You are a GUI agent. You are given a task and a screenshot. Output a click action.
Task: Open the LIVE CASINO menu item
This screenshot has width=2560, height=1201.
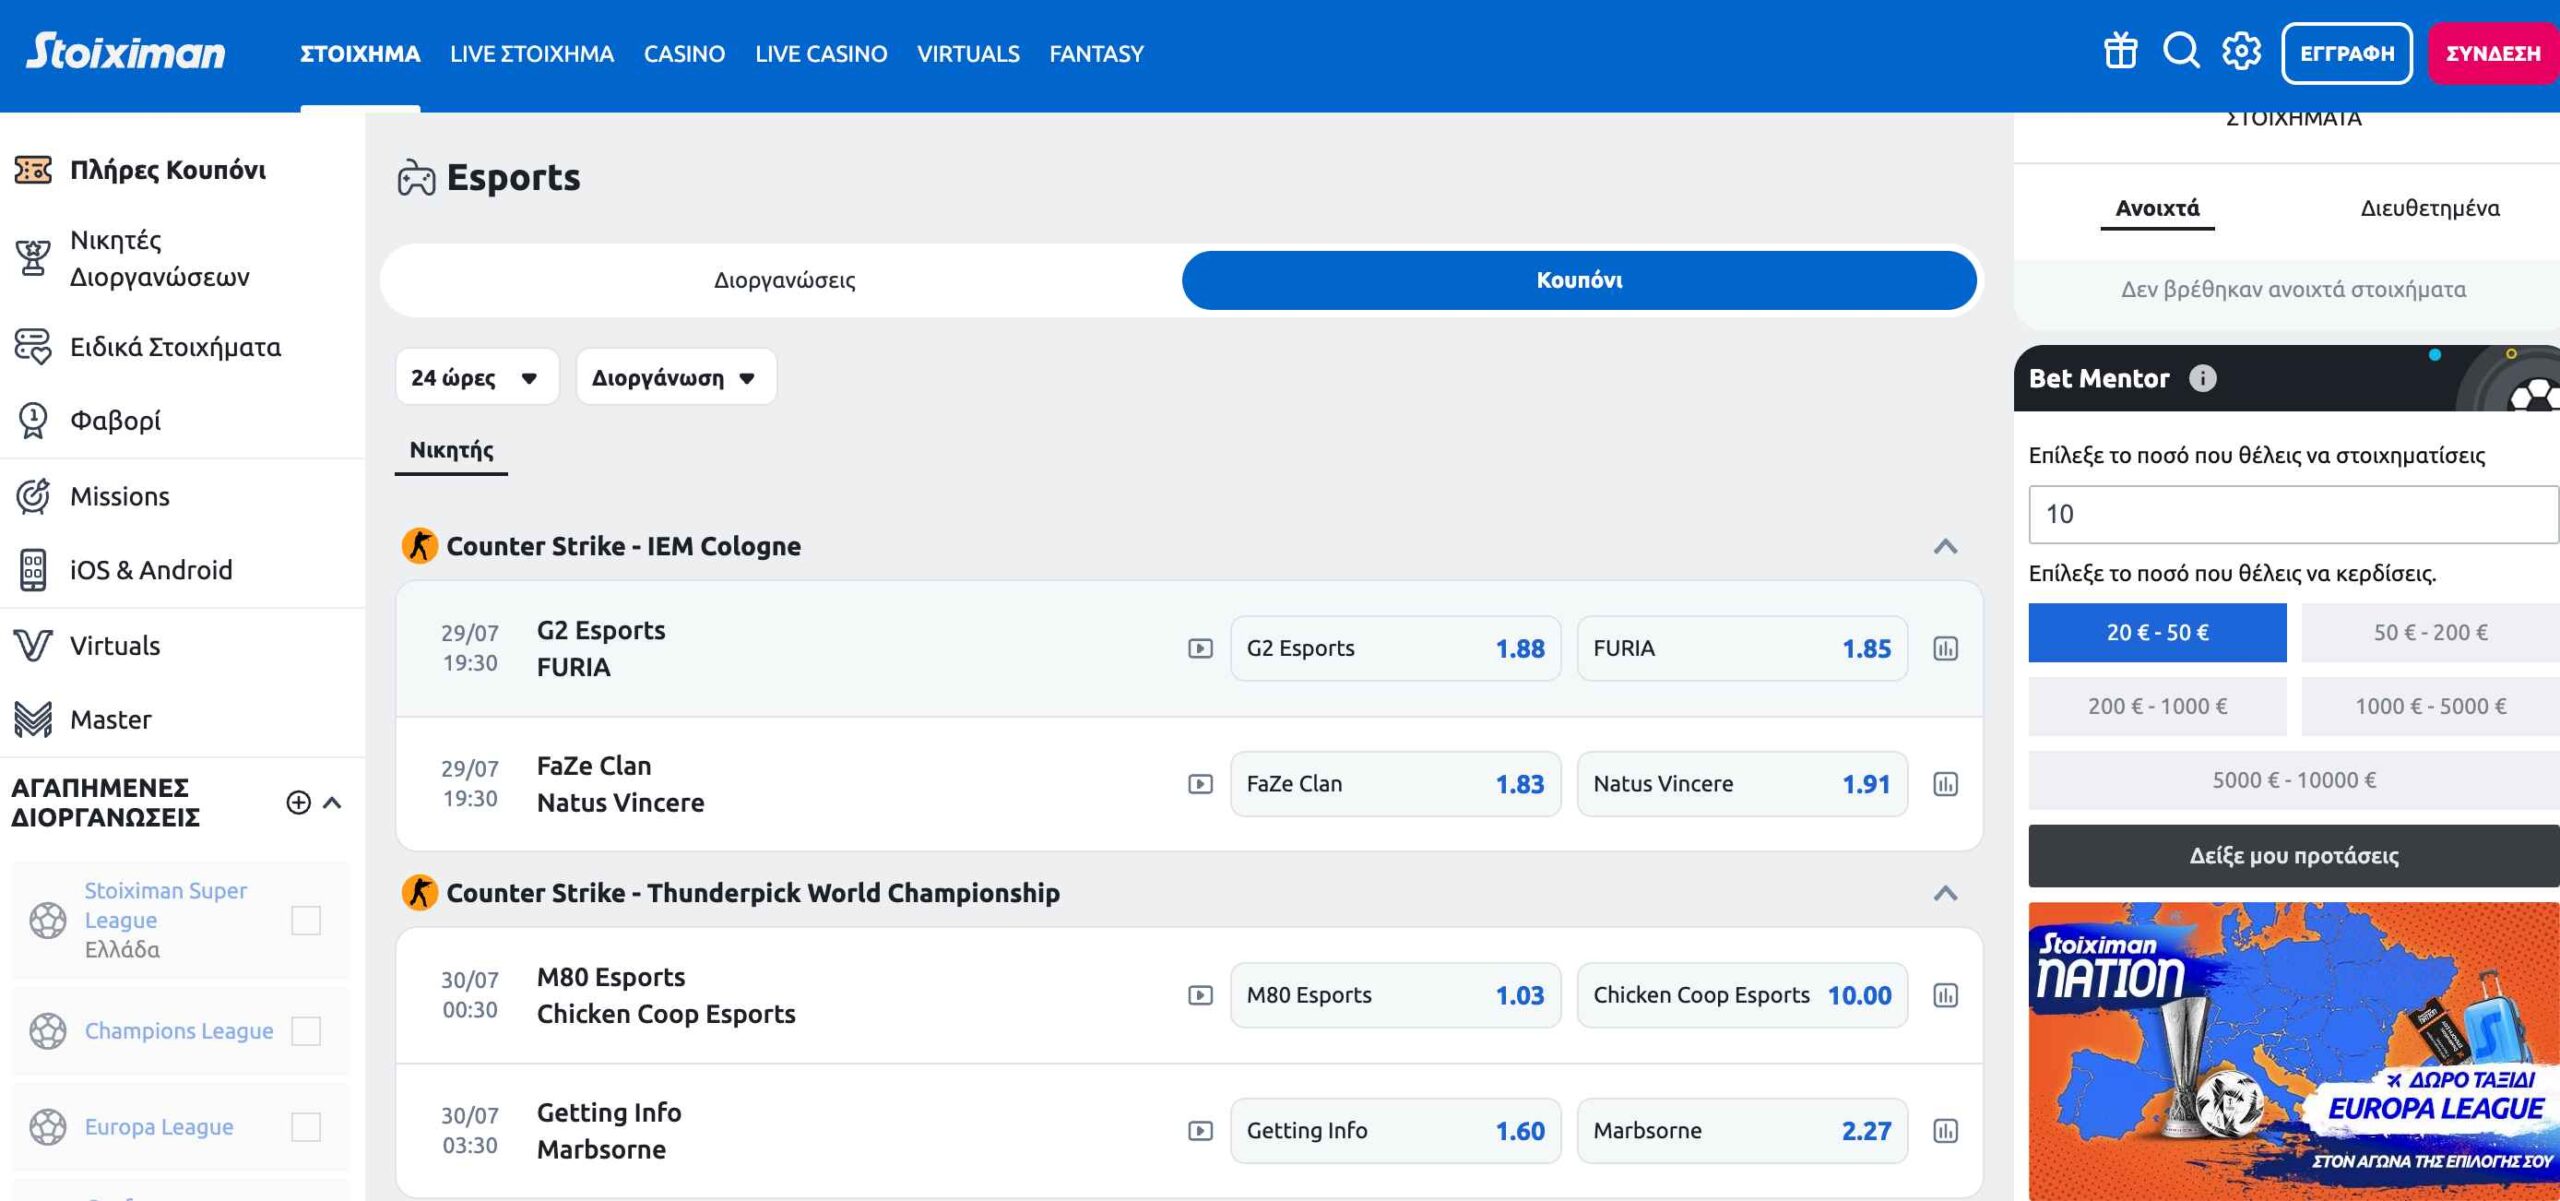coord(821,54)
